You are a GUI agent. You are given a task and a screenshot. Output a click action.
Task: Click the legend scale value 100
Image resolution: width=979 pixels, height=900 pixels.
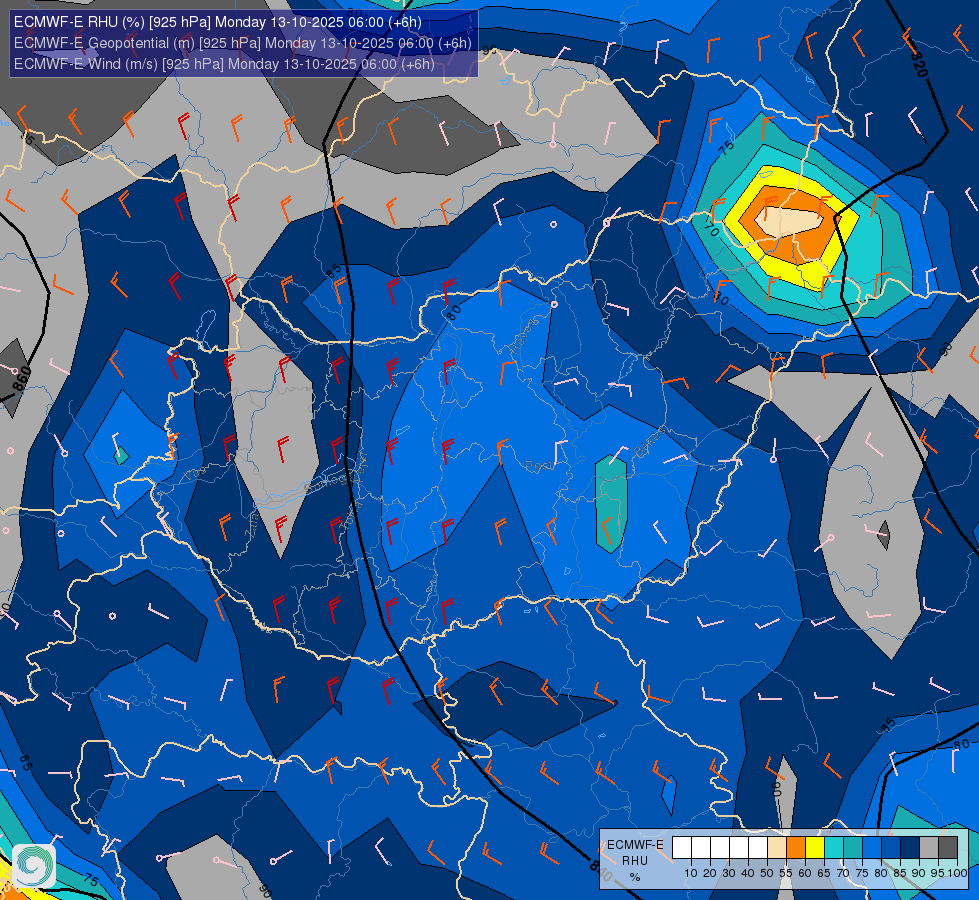(957, 873)
